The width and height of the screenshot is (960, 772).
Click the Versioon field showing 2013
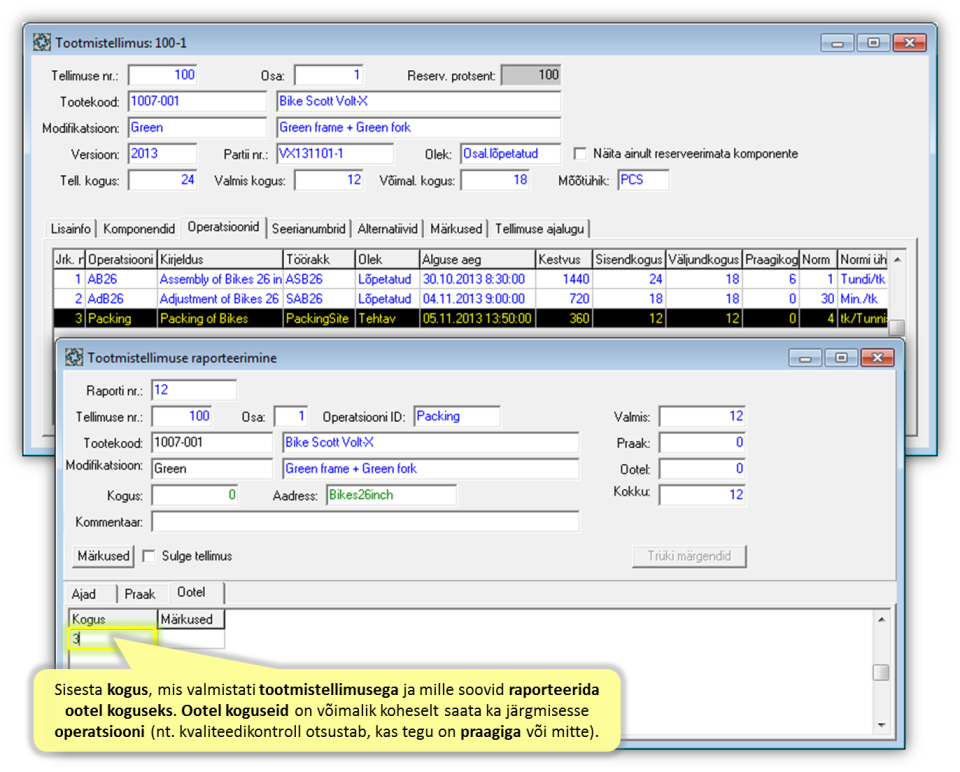tap(162, 154)
